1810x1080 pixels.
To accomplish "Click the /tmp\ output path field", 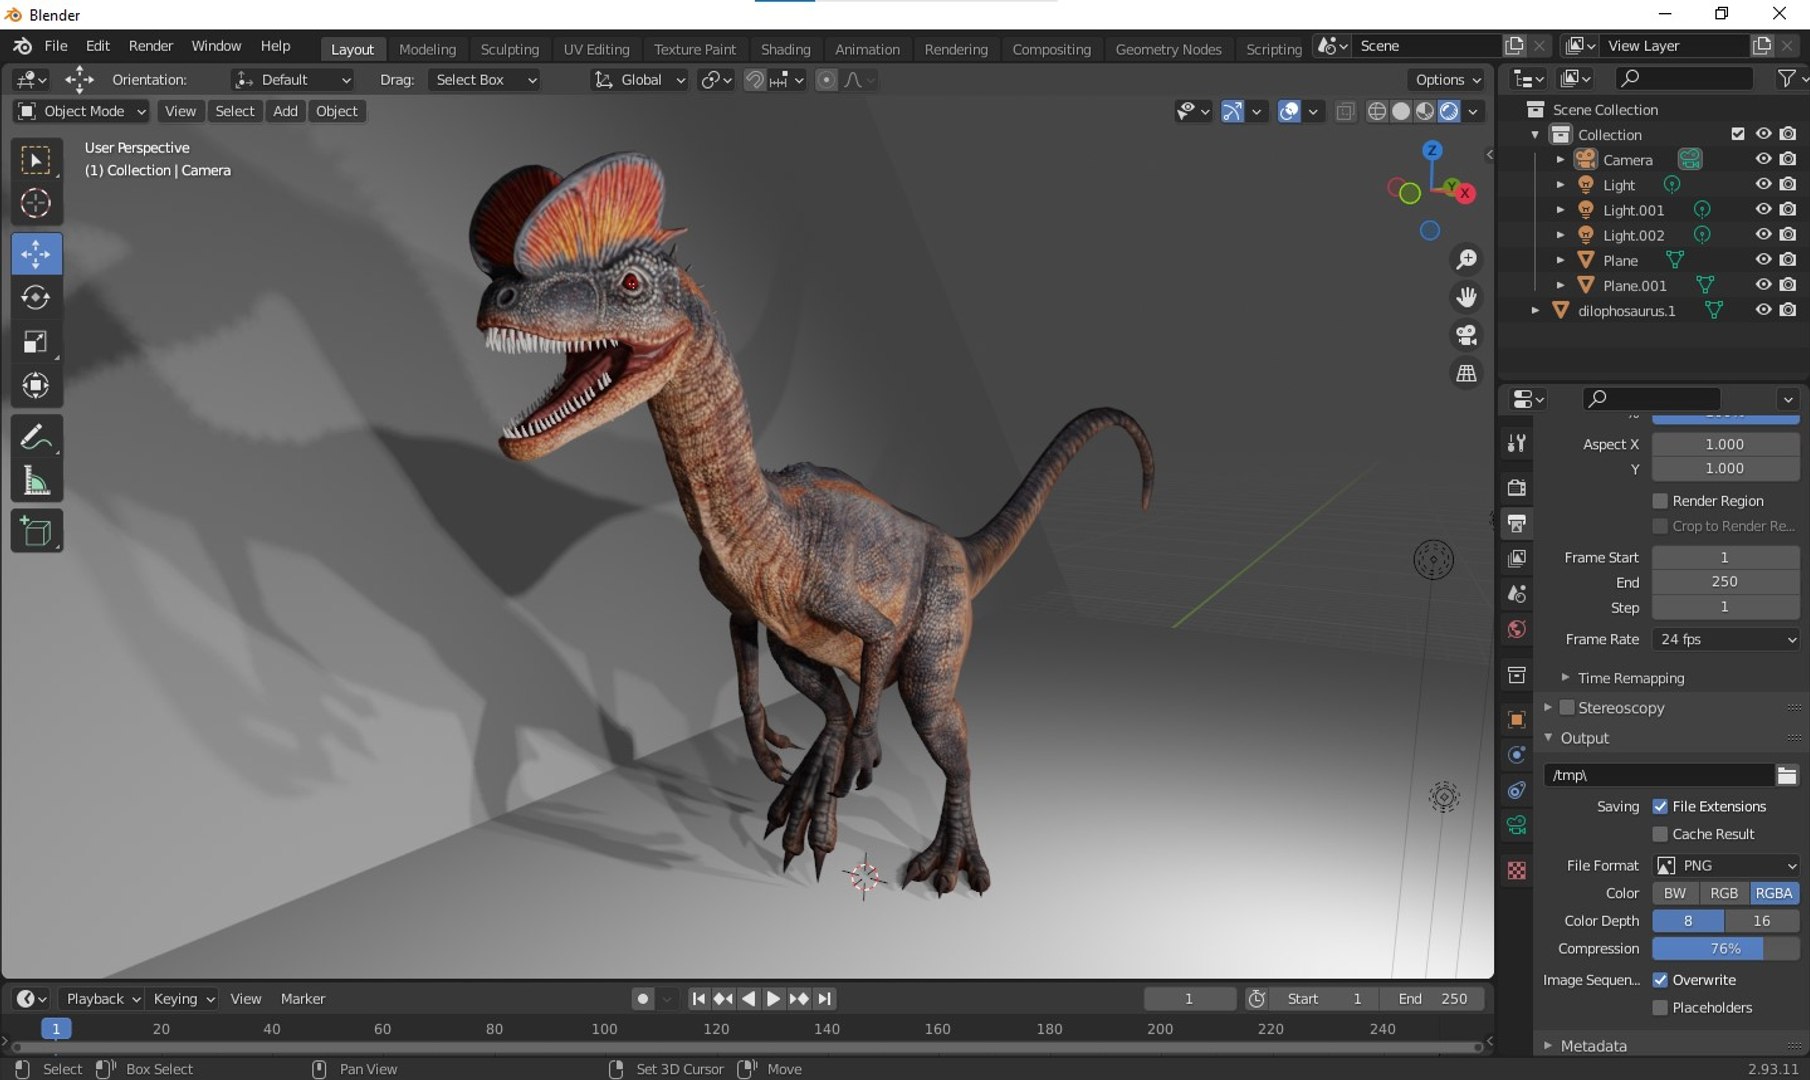I will point(1658,775).
